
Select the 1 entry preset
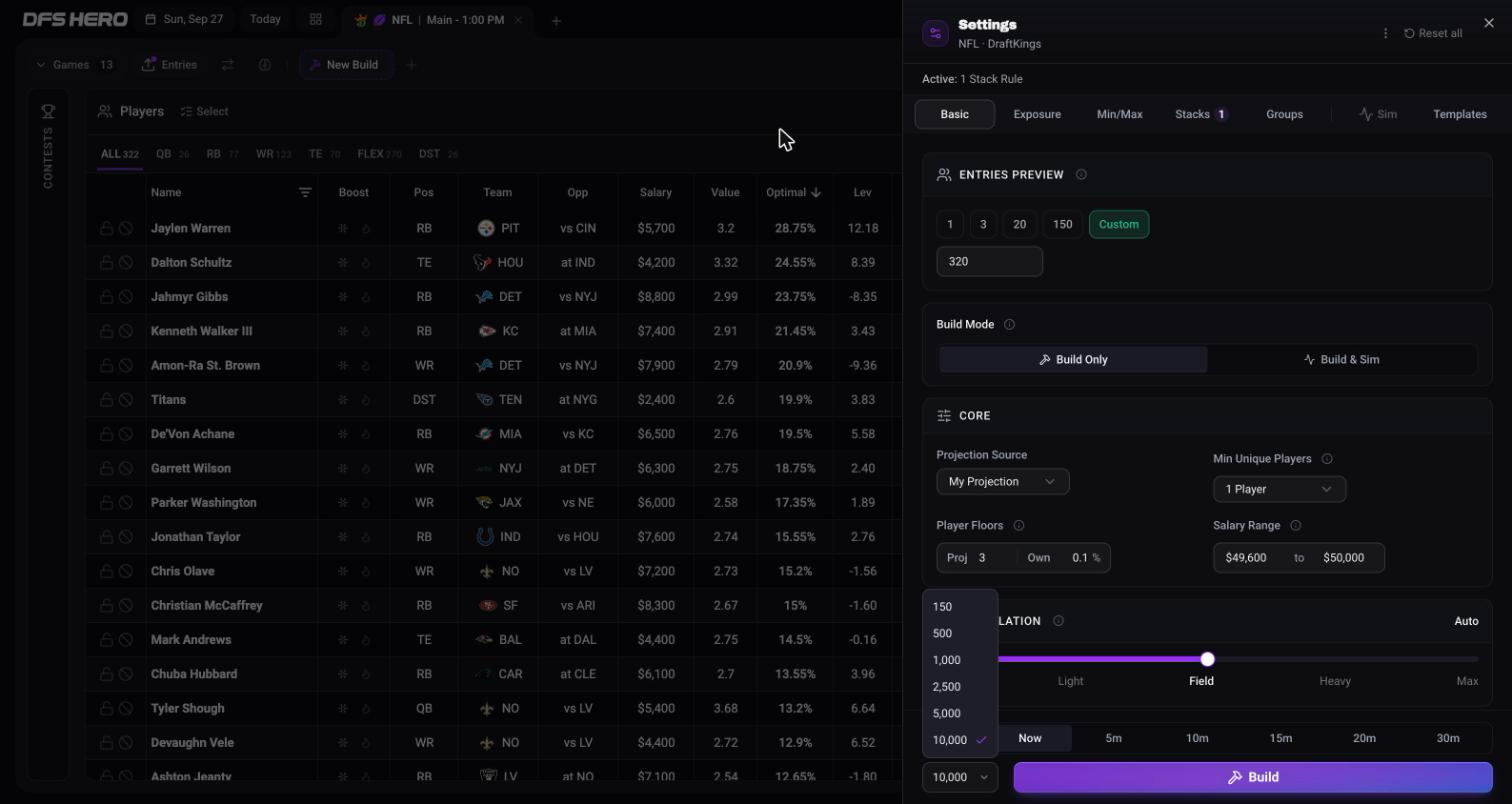click(950, 224)
